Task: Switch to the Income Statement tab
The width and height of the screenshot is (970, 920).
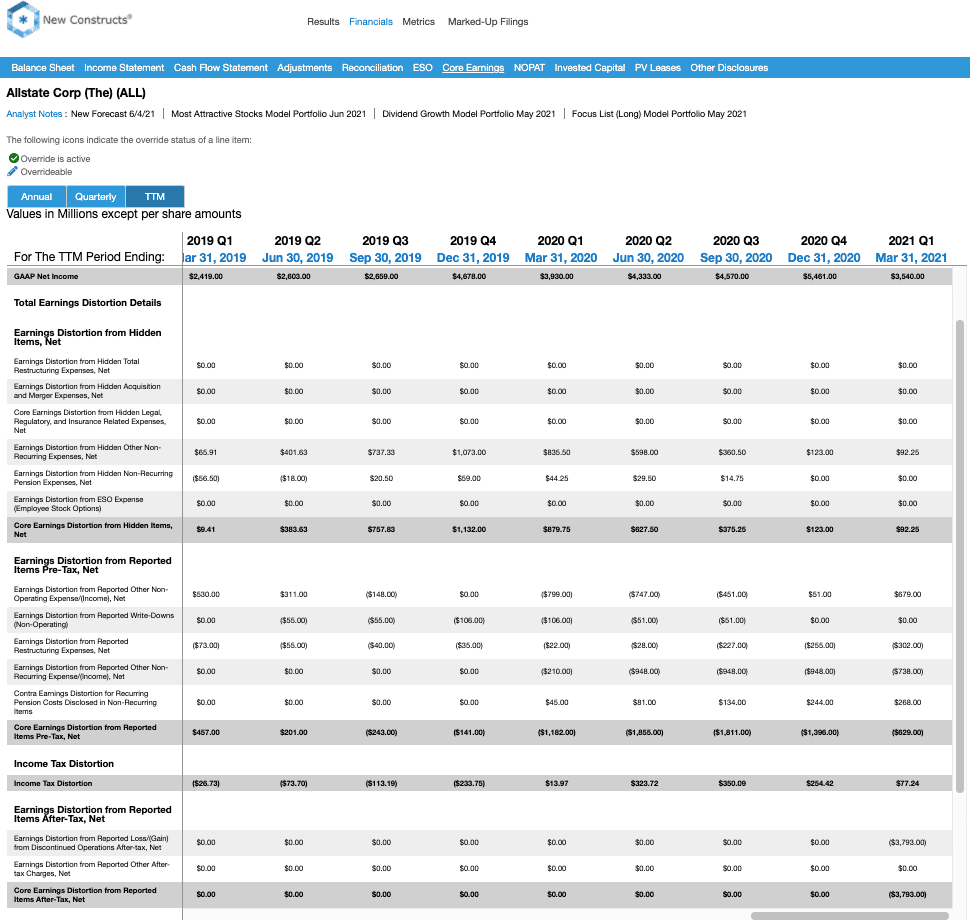Action: pyautogui.click(x=124, y=68)
